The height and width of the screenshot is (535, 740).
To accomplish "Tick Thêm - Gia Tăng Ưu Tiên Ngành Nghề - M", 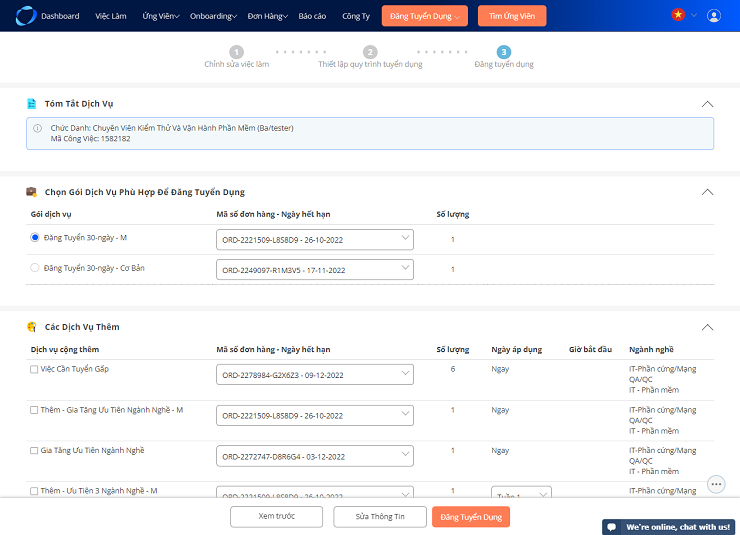I will click(34, 410).
